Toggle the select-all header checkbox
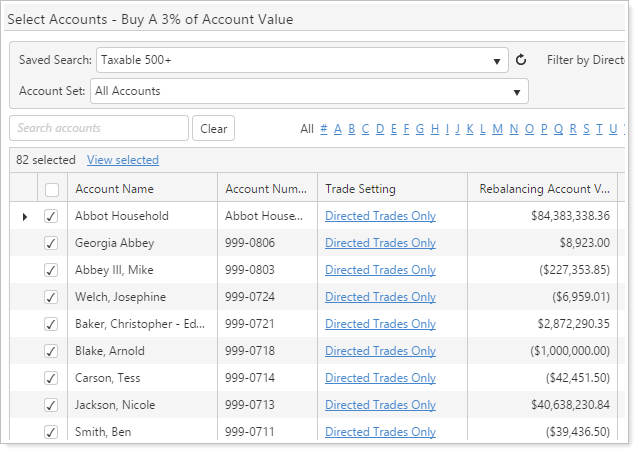Screen dimensions: 638x453 tap(52, 189)
